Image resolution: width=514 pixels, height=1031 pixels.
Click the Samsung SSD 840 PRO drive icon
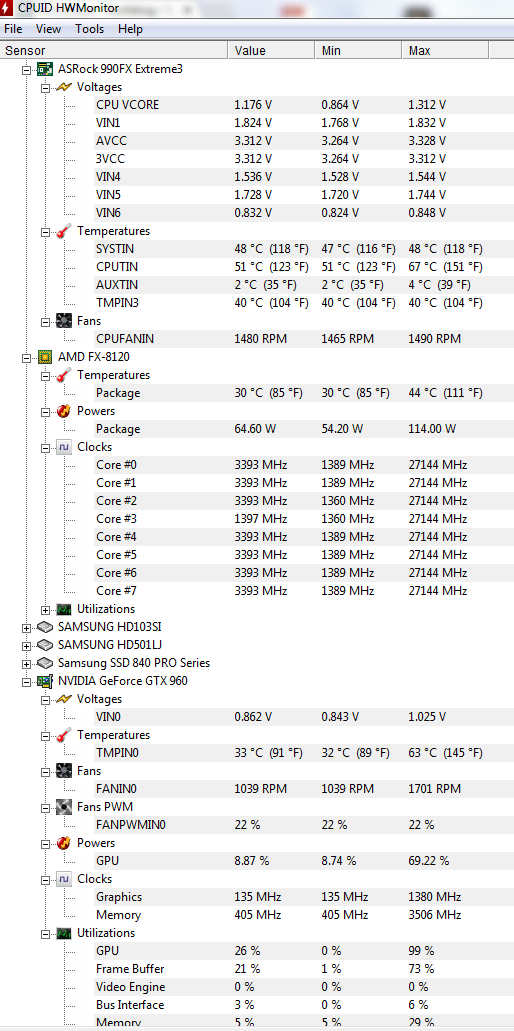[x=45, y=663]
